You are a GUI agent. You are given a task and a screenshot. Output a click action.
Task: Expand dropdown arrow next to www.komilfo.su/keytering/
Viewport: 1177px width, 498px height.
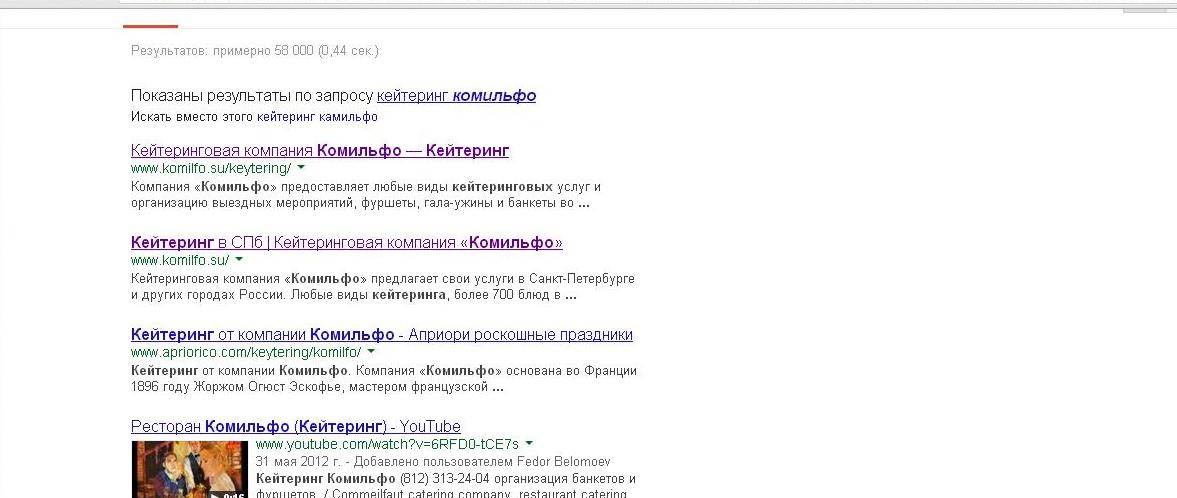[x=301, y=168]
